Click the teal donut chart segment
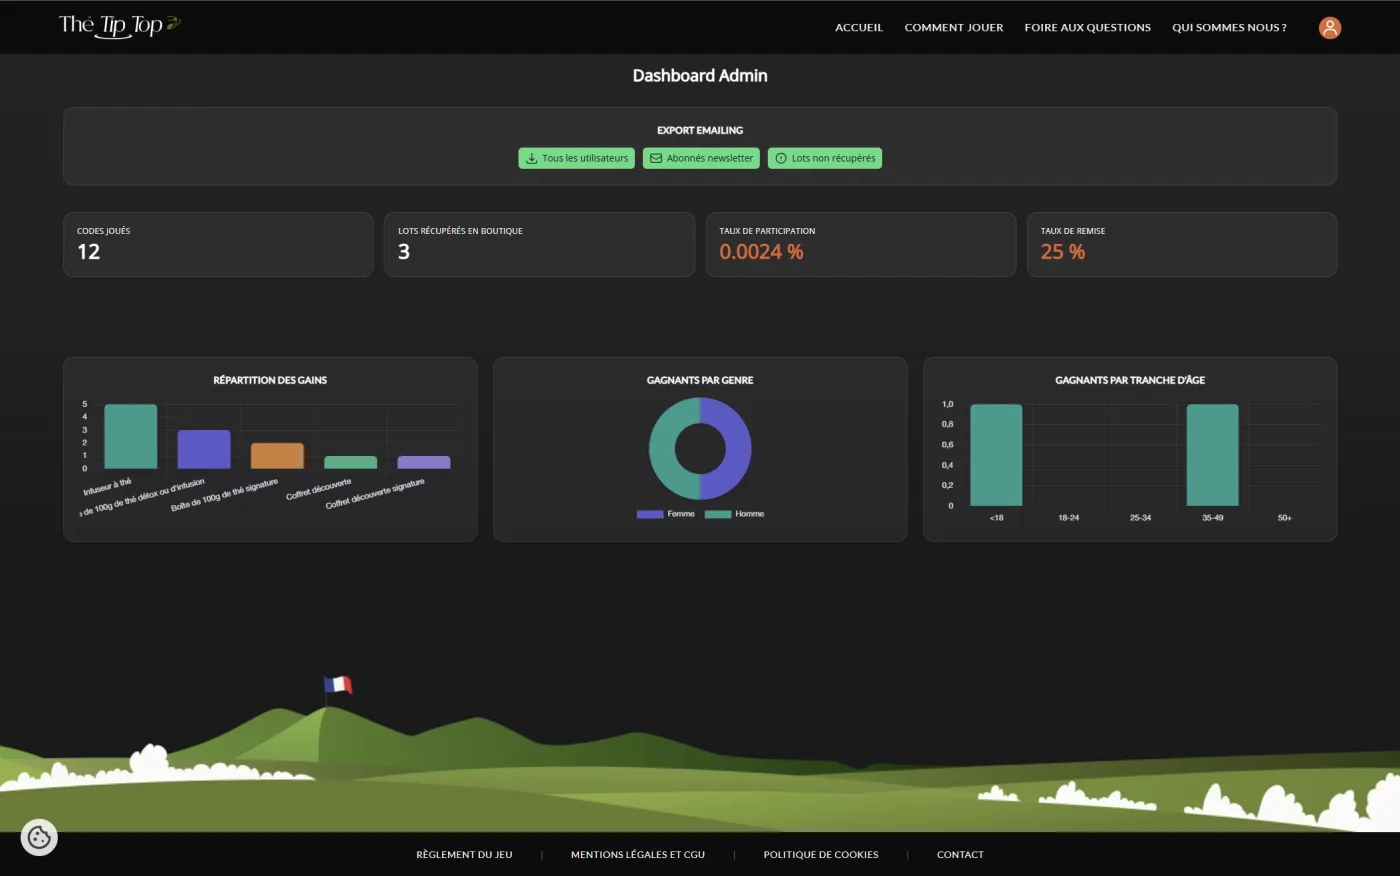1400x876 pixels. (662, 448)
